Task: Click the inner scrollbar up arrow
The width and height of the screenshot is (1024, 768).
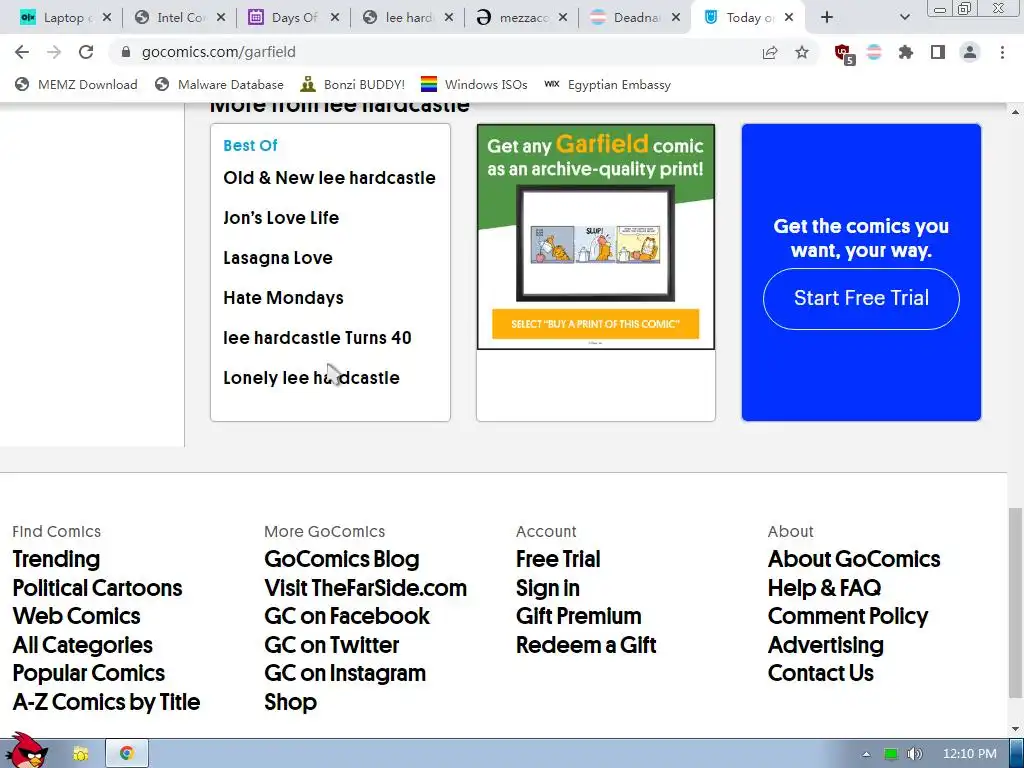Action: [1015, 112]
